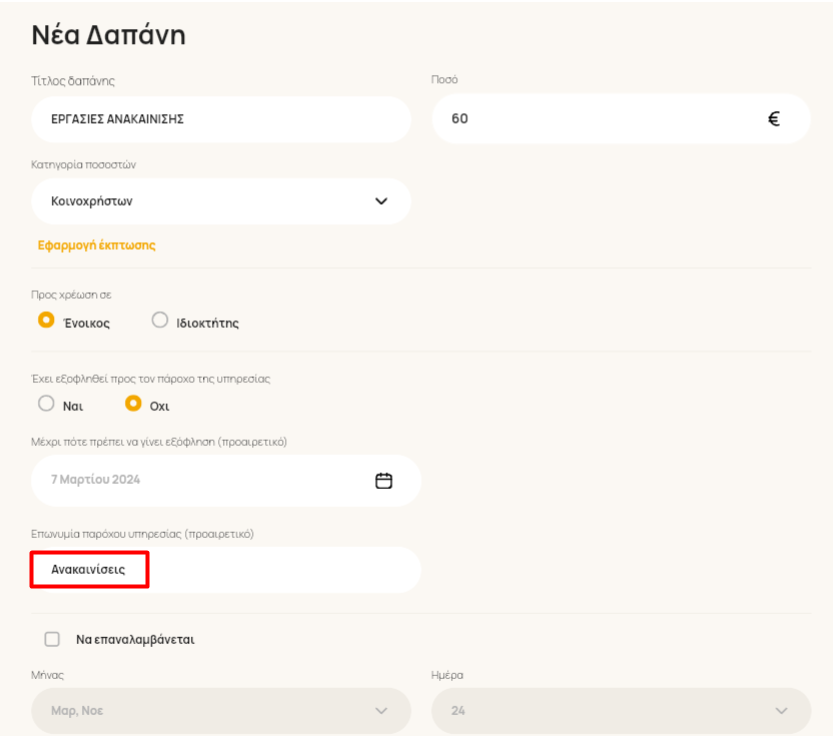Focus the Επωνυμία παρόχου υπηρεσίας field

(226, 570)
